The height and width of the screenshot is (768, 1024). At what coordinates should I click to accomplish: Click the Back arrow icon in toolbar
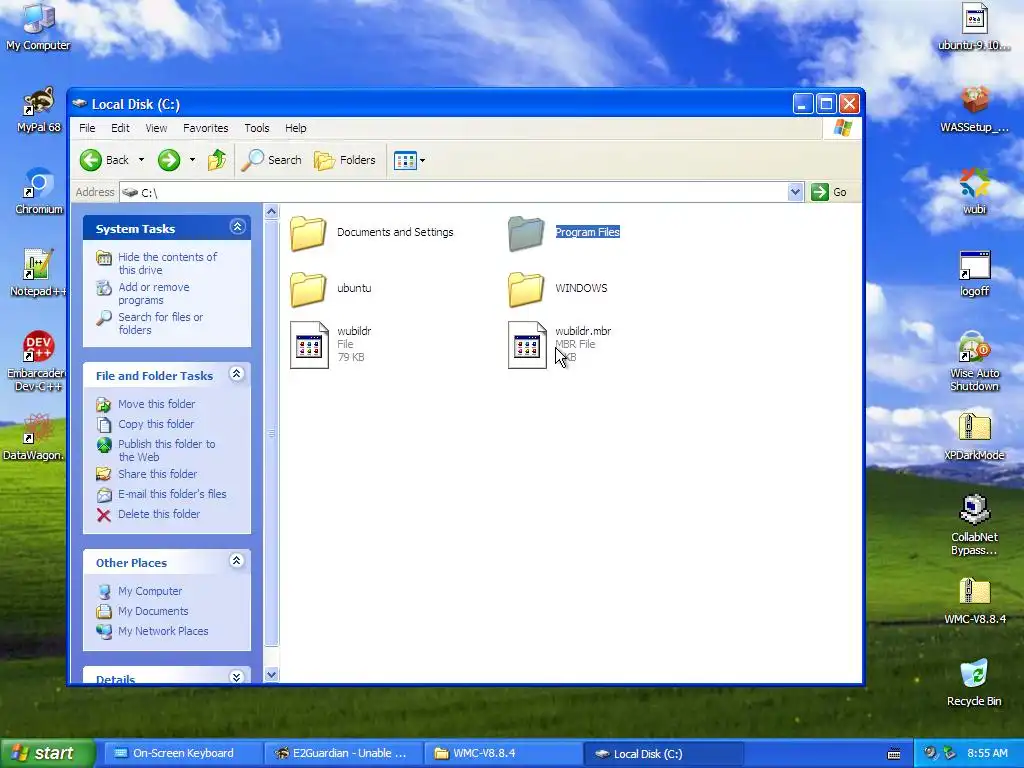click(91, 160)
